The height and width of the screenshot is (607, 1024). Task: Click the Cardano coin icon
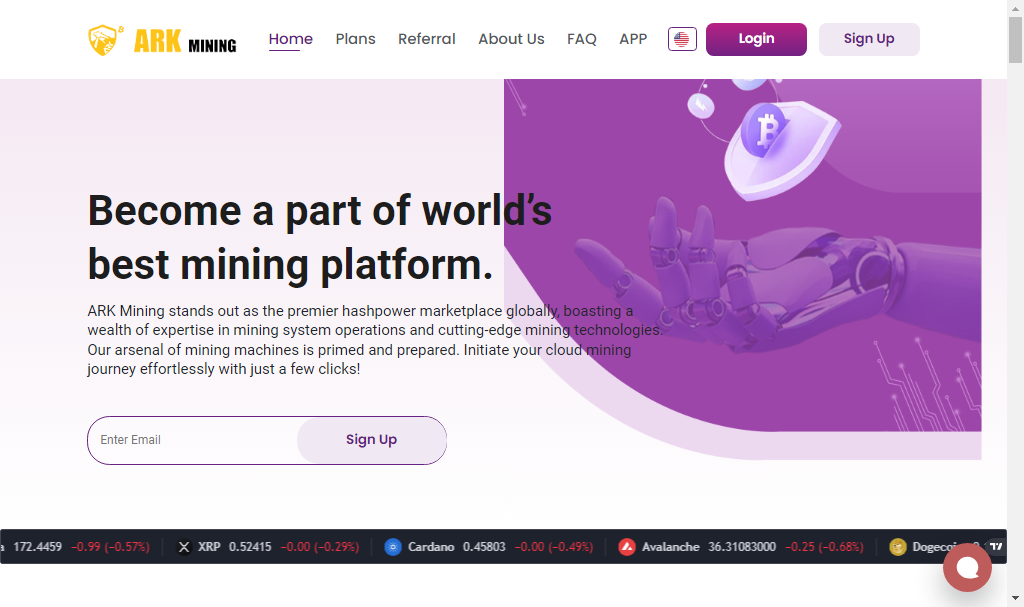pos(392,547)
